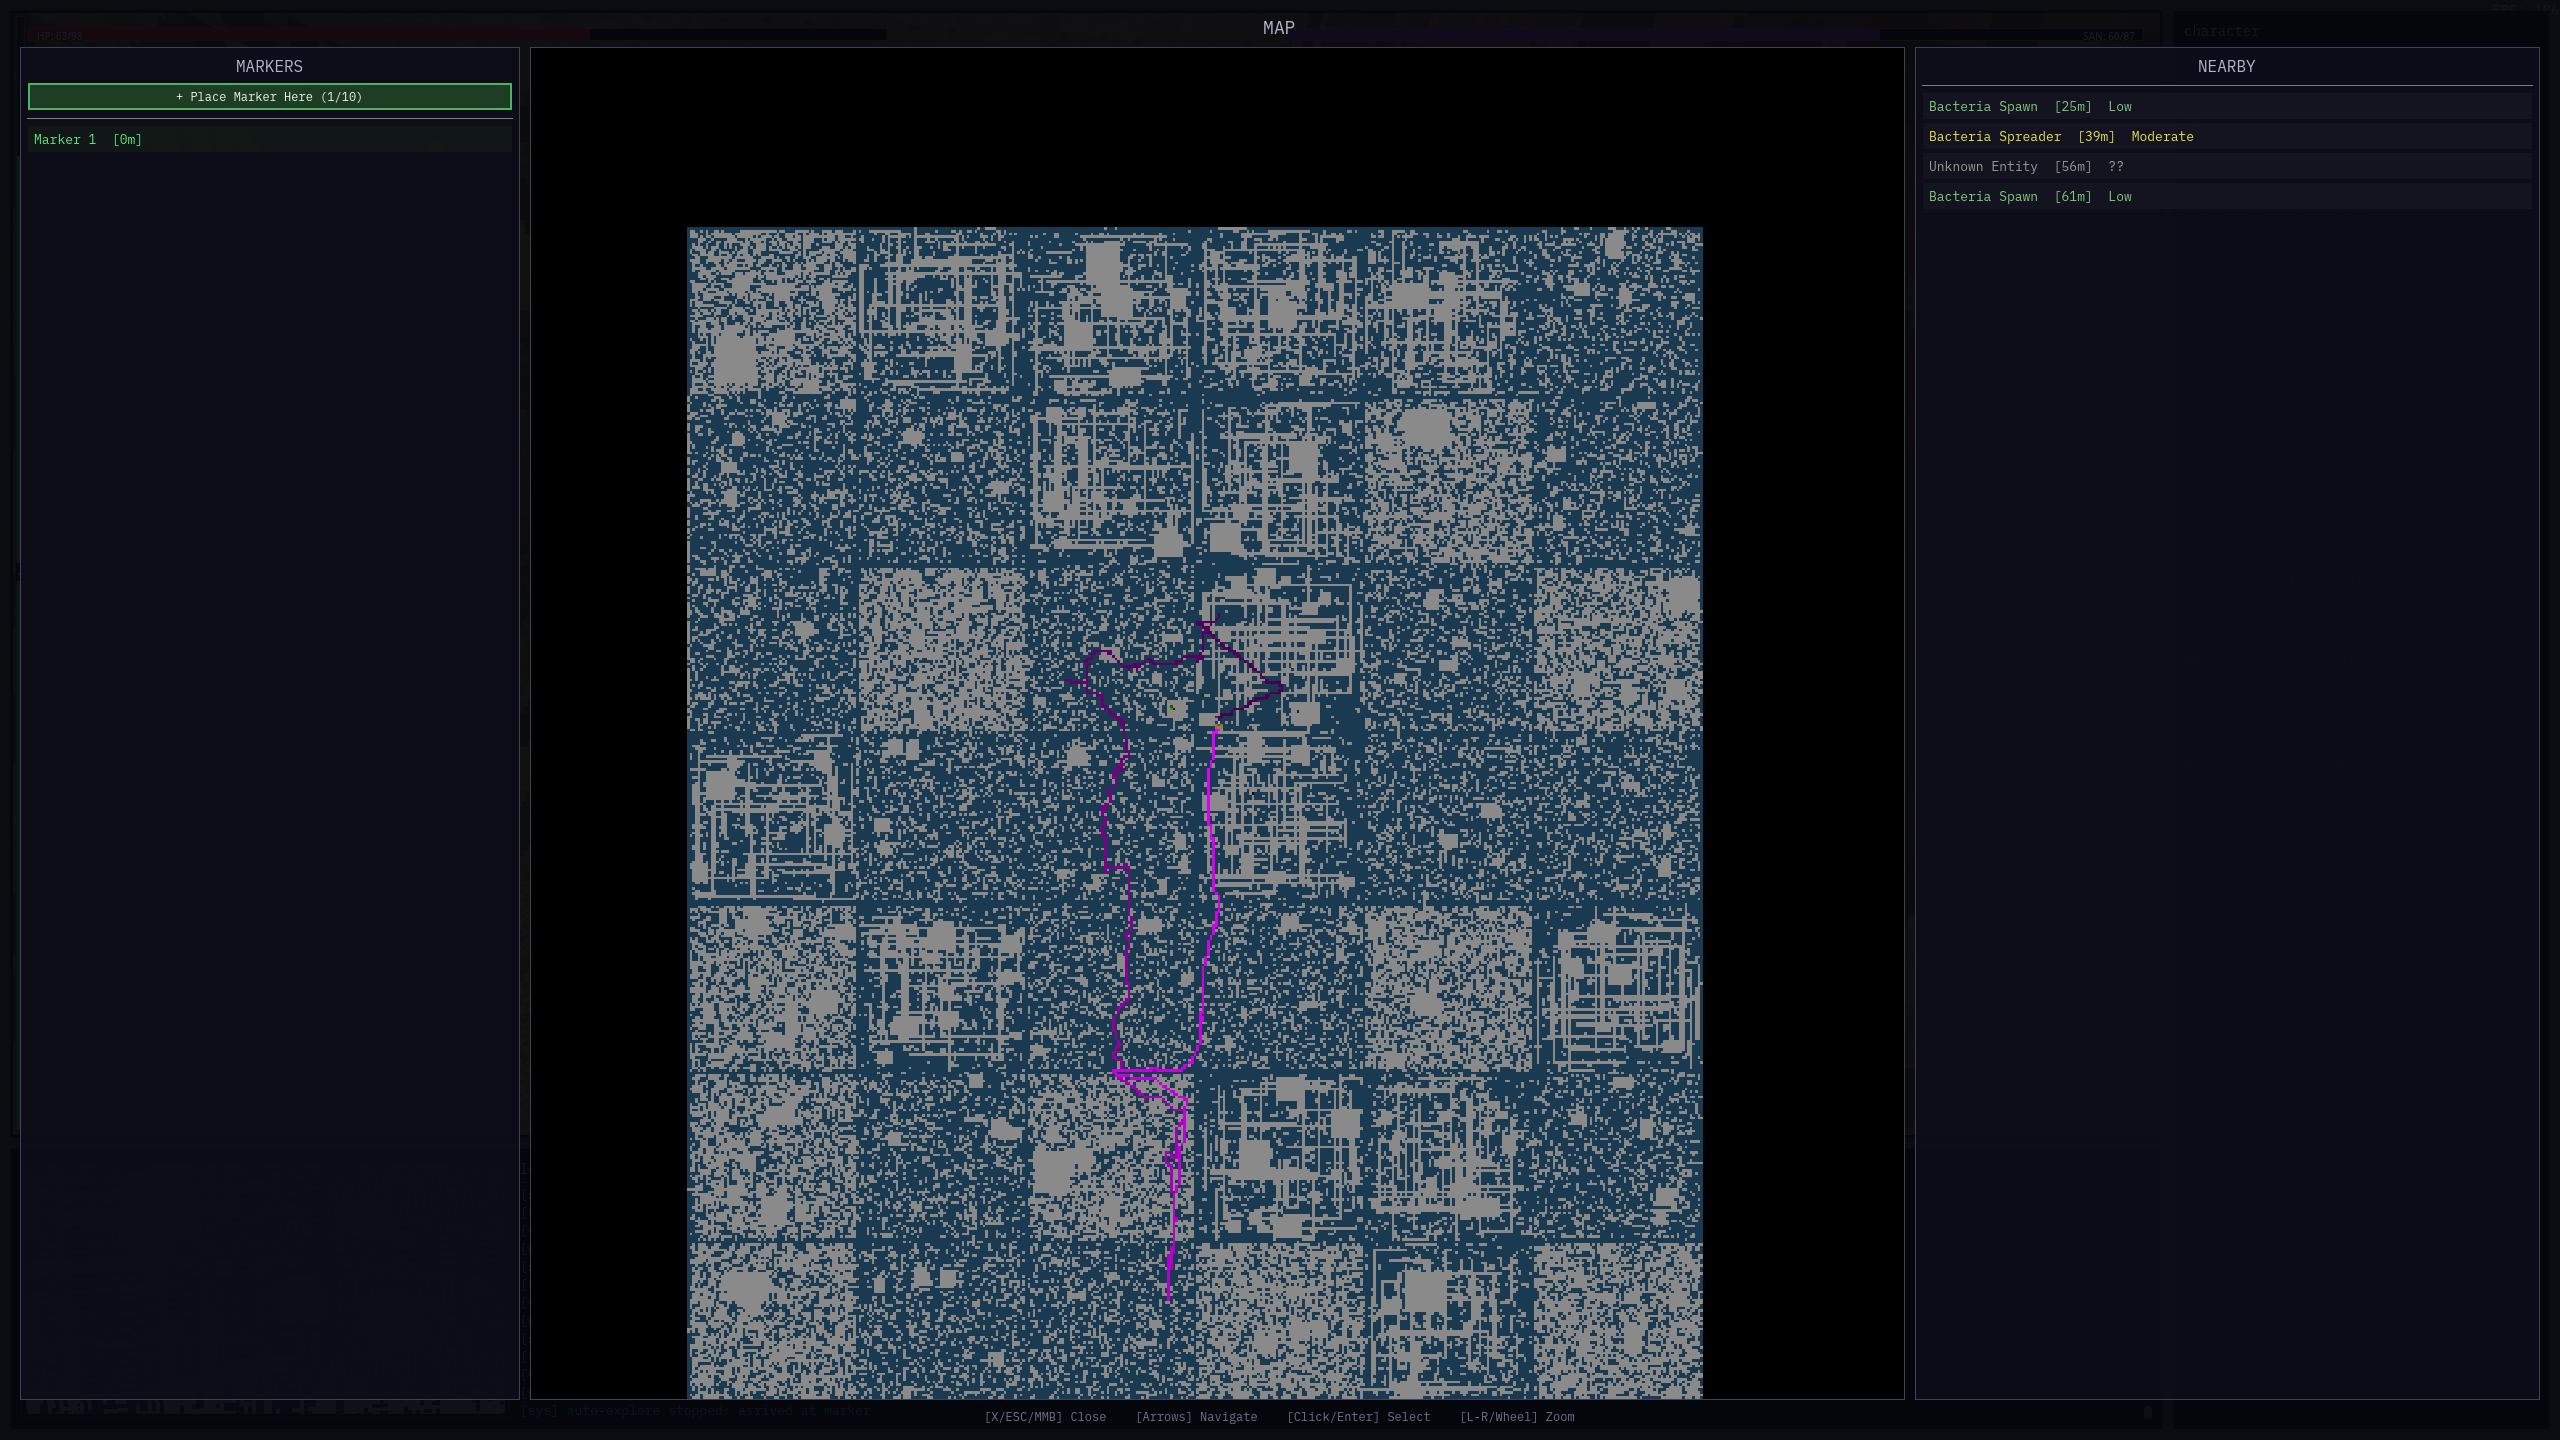Click the MARKERS panel header
The width and height of the screenshot is (2560, 1440).
tap(269, 66)
